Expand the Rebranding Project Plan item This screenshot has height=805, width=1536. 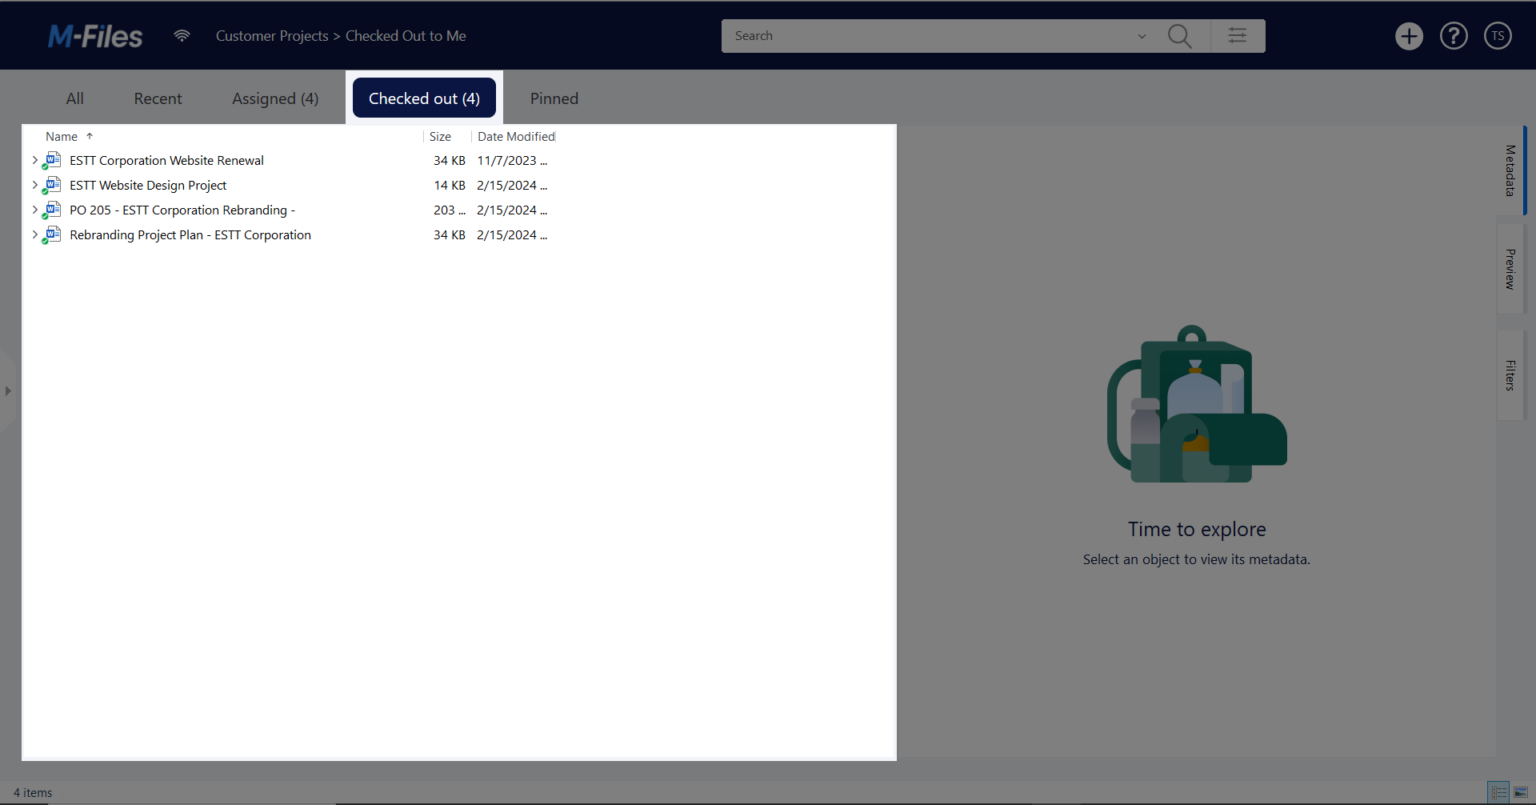(x=35, y=234)
